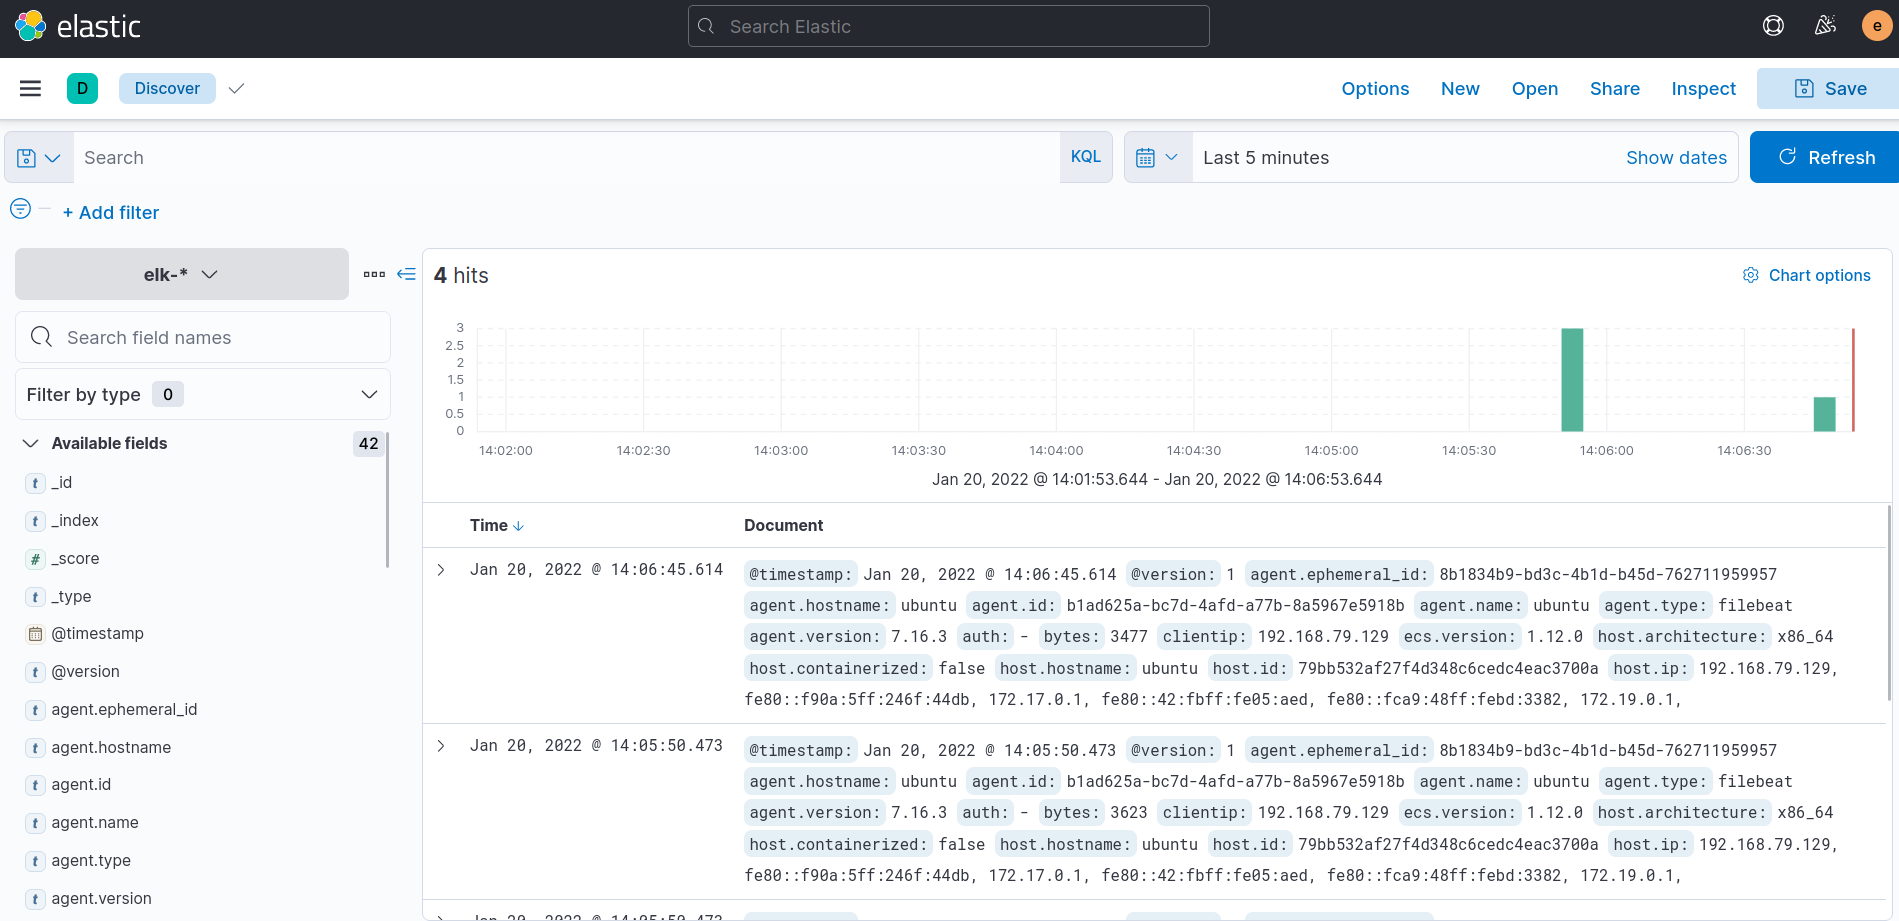Screen dimensions: 1899x921
Task: Open the help menu lifebuoy icon
Action: tap(1773, 26)
